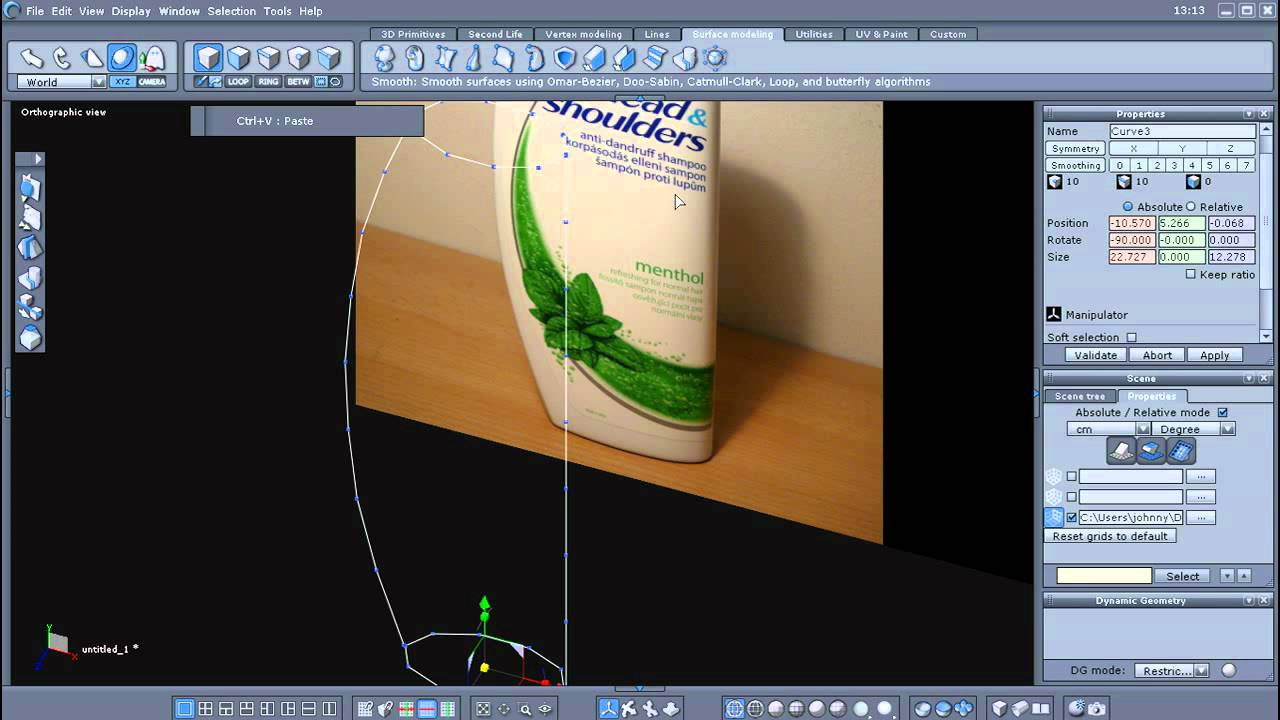1280x720 pixels.
Task: Switch to the Scene tree tab
Action: pos(1080,396)
